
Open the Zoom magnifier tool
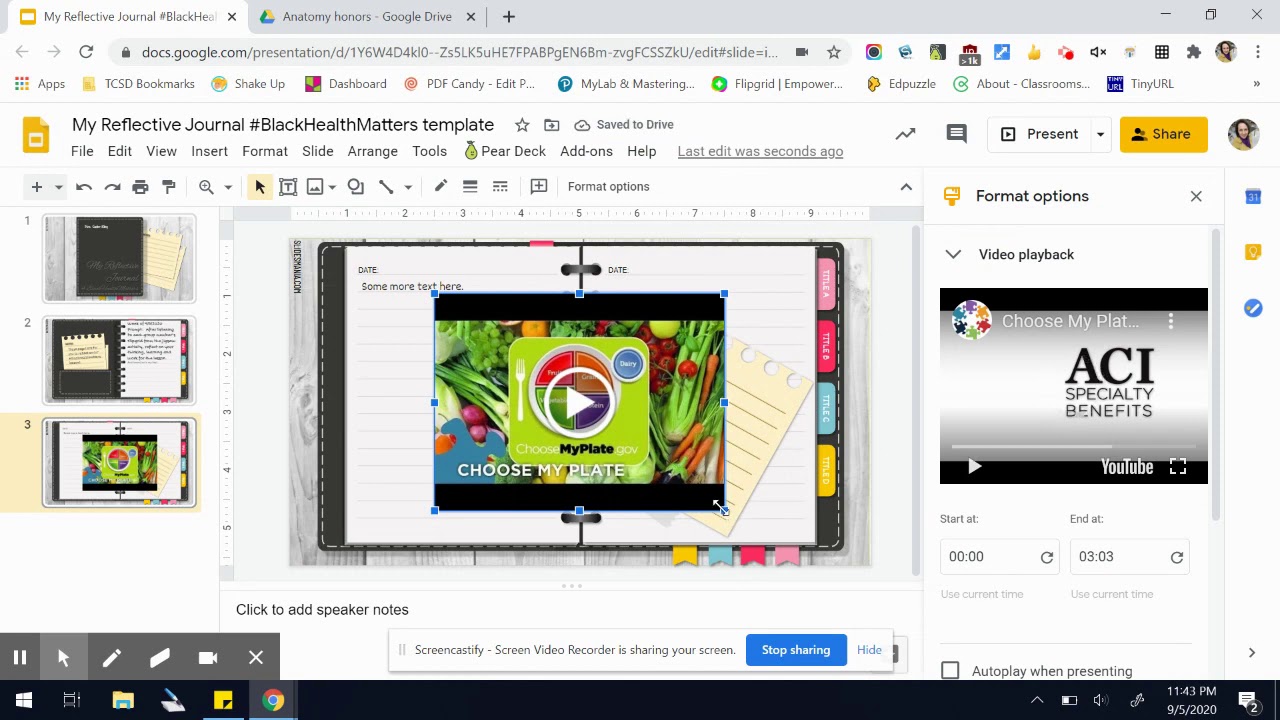click(x=206, y=187)
